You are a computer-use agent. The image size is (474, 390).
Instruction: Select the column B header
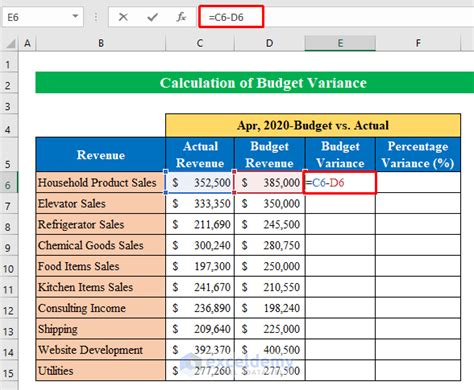101,43
